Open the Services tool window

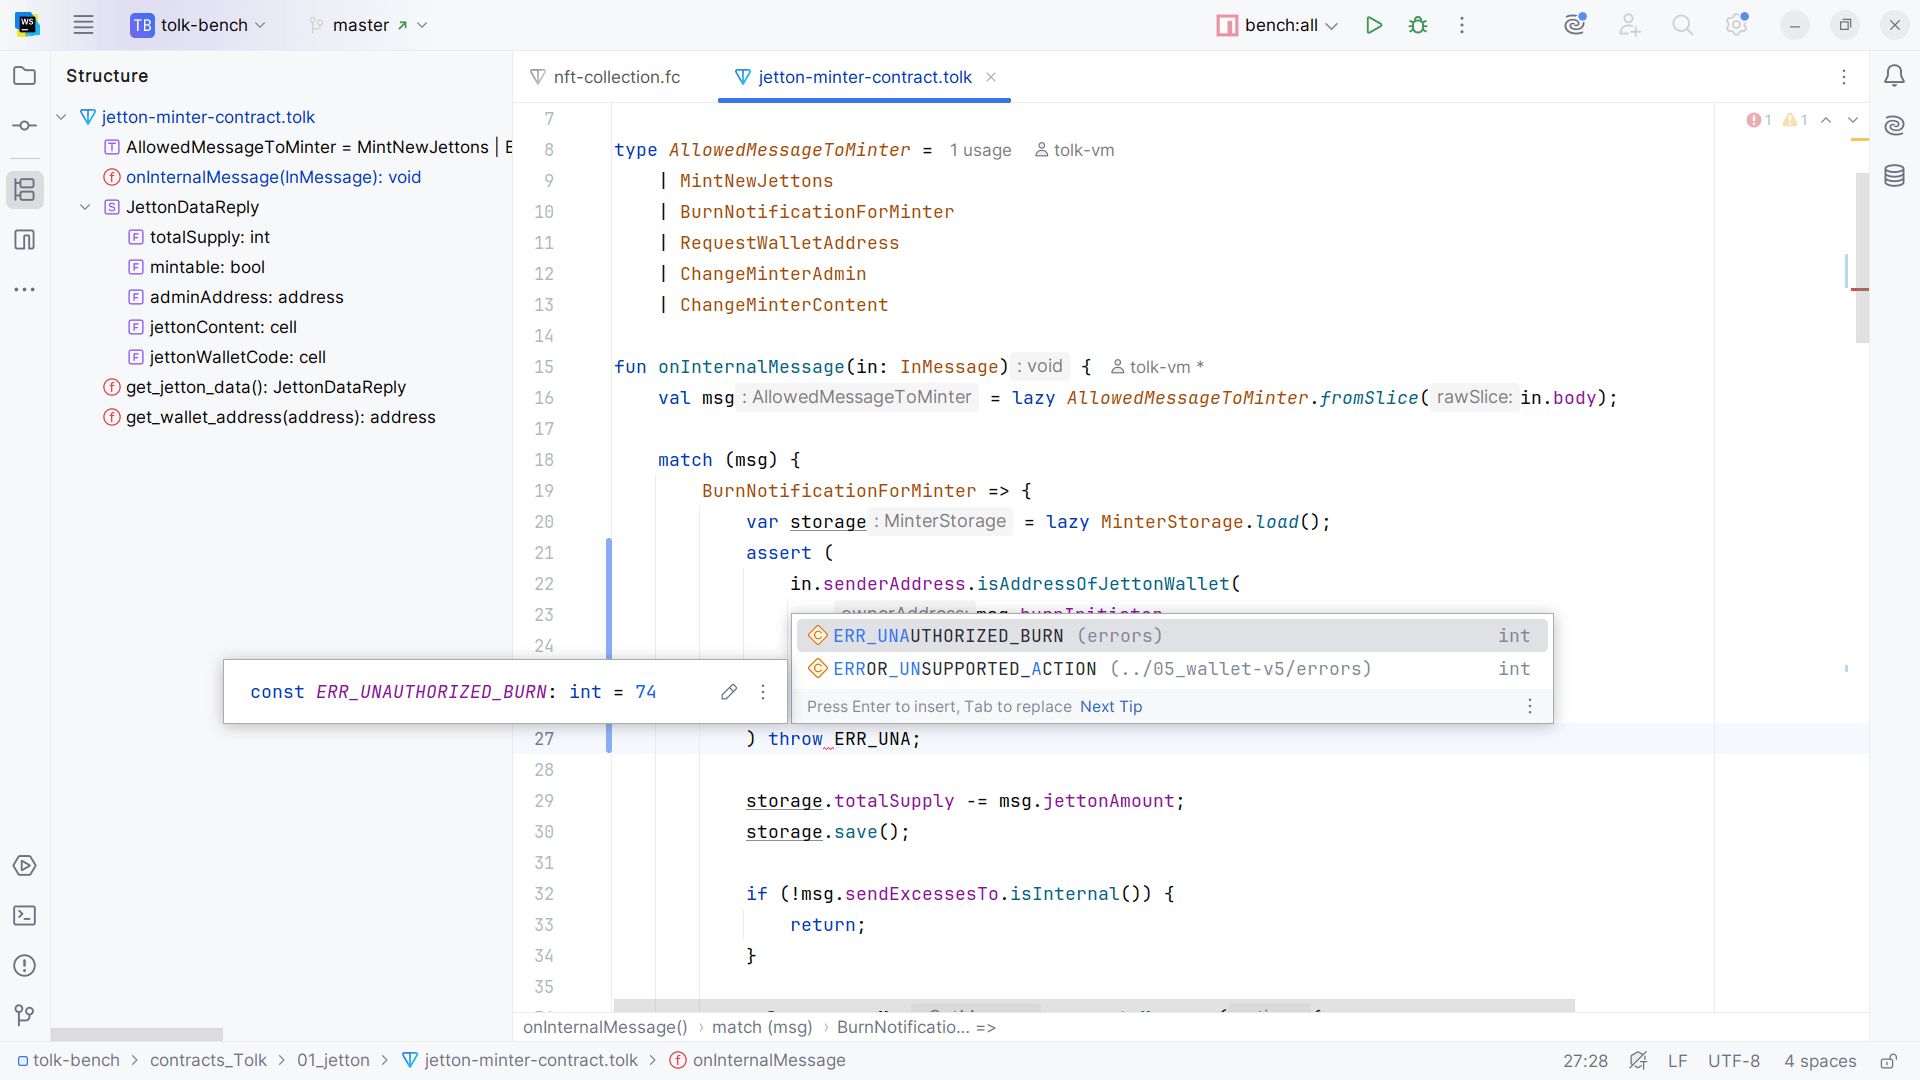click(x=25, y=866)
